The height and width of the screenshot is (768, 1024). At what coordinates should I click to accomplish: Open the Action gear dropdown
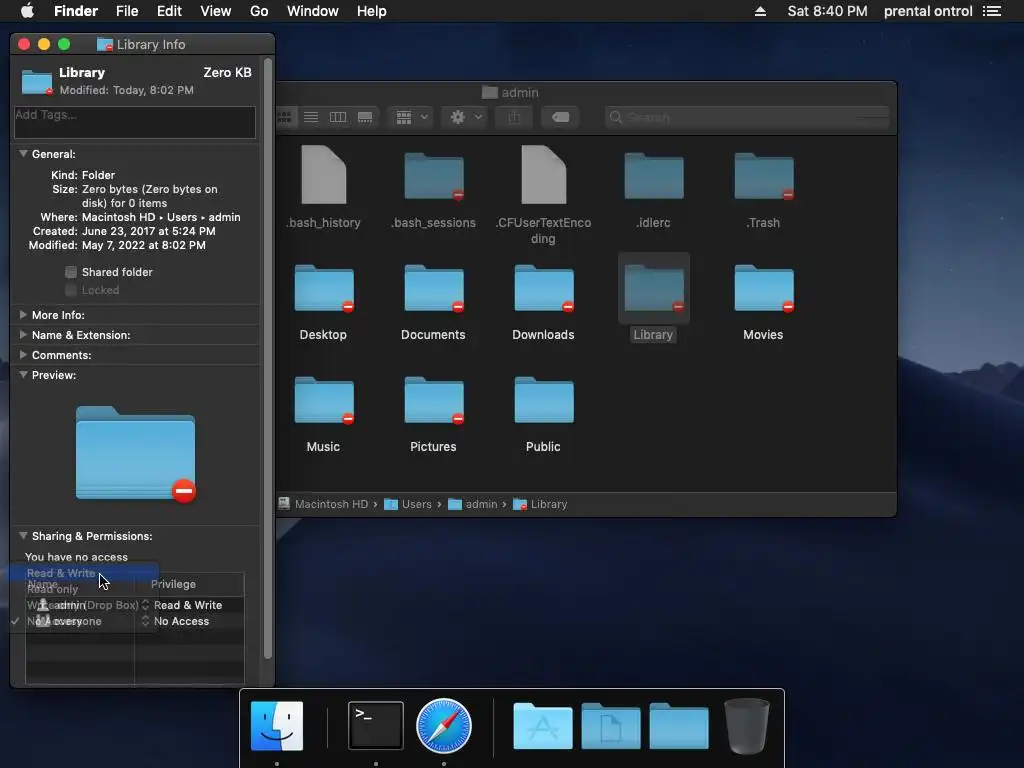466,117
